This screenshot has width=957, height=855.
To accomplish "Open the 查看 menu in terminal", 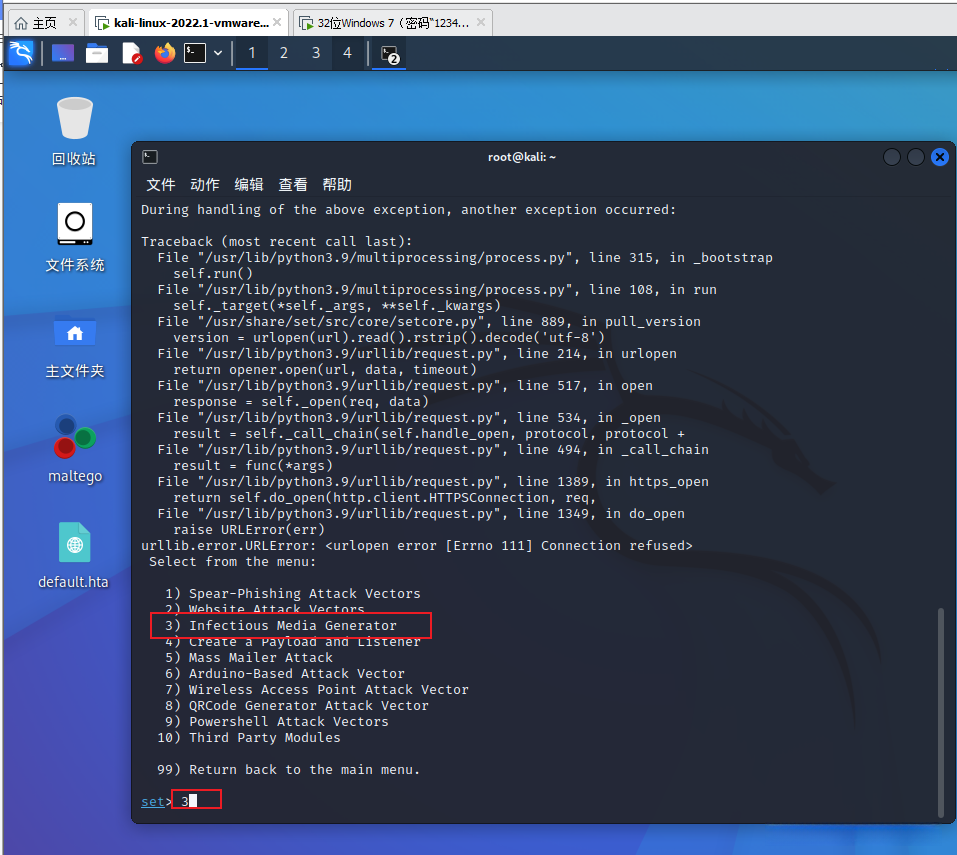I will (293, 184).
